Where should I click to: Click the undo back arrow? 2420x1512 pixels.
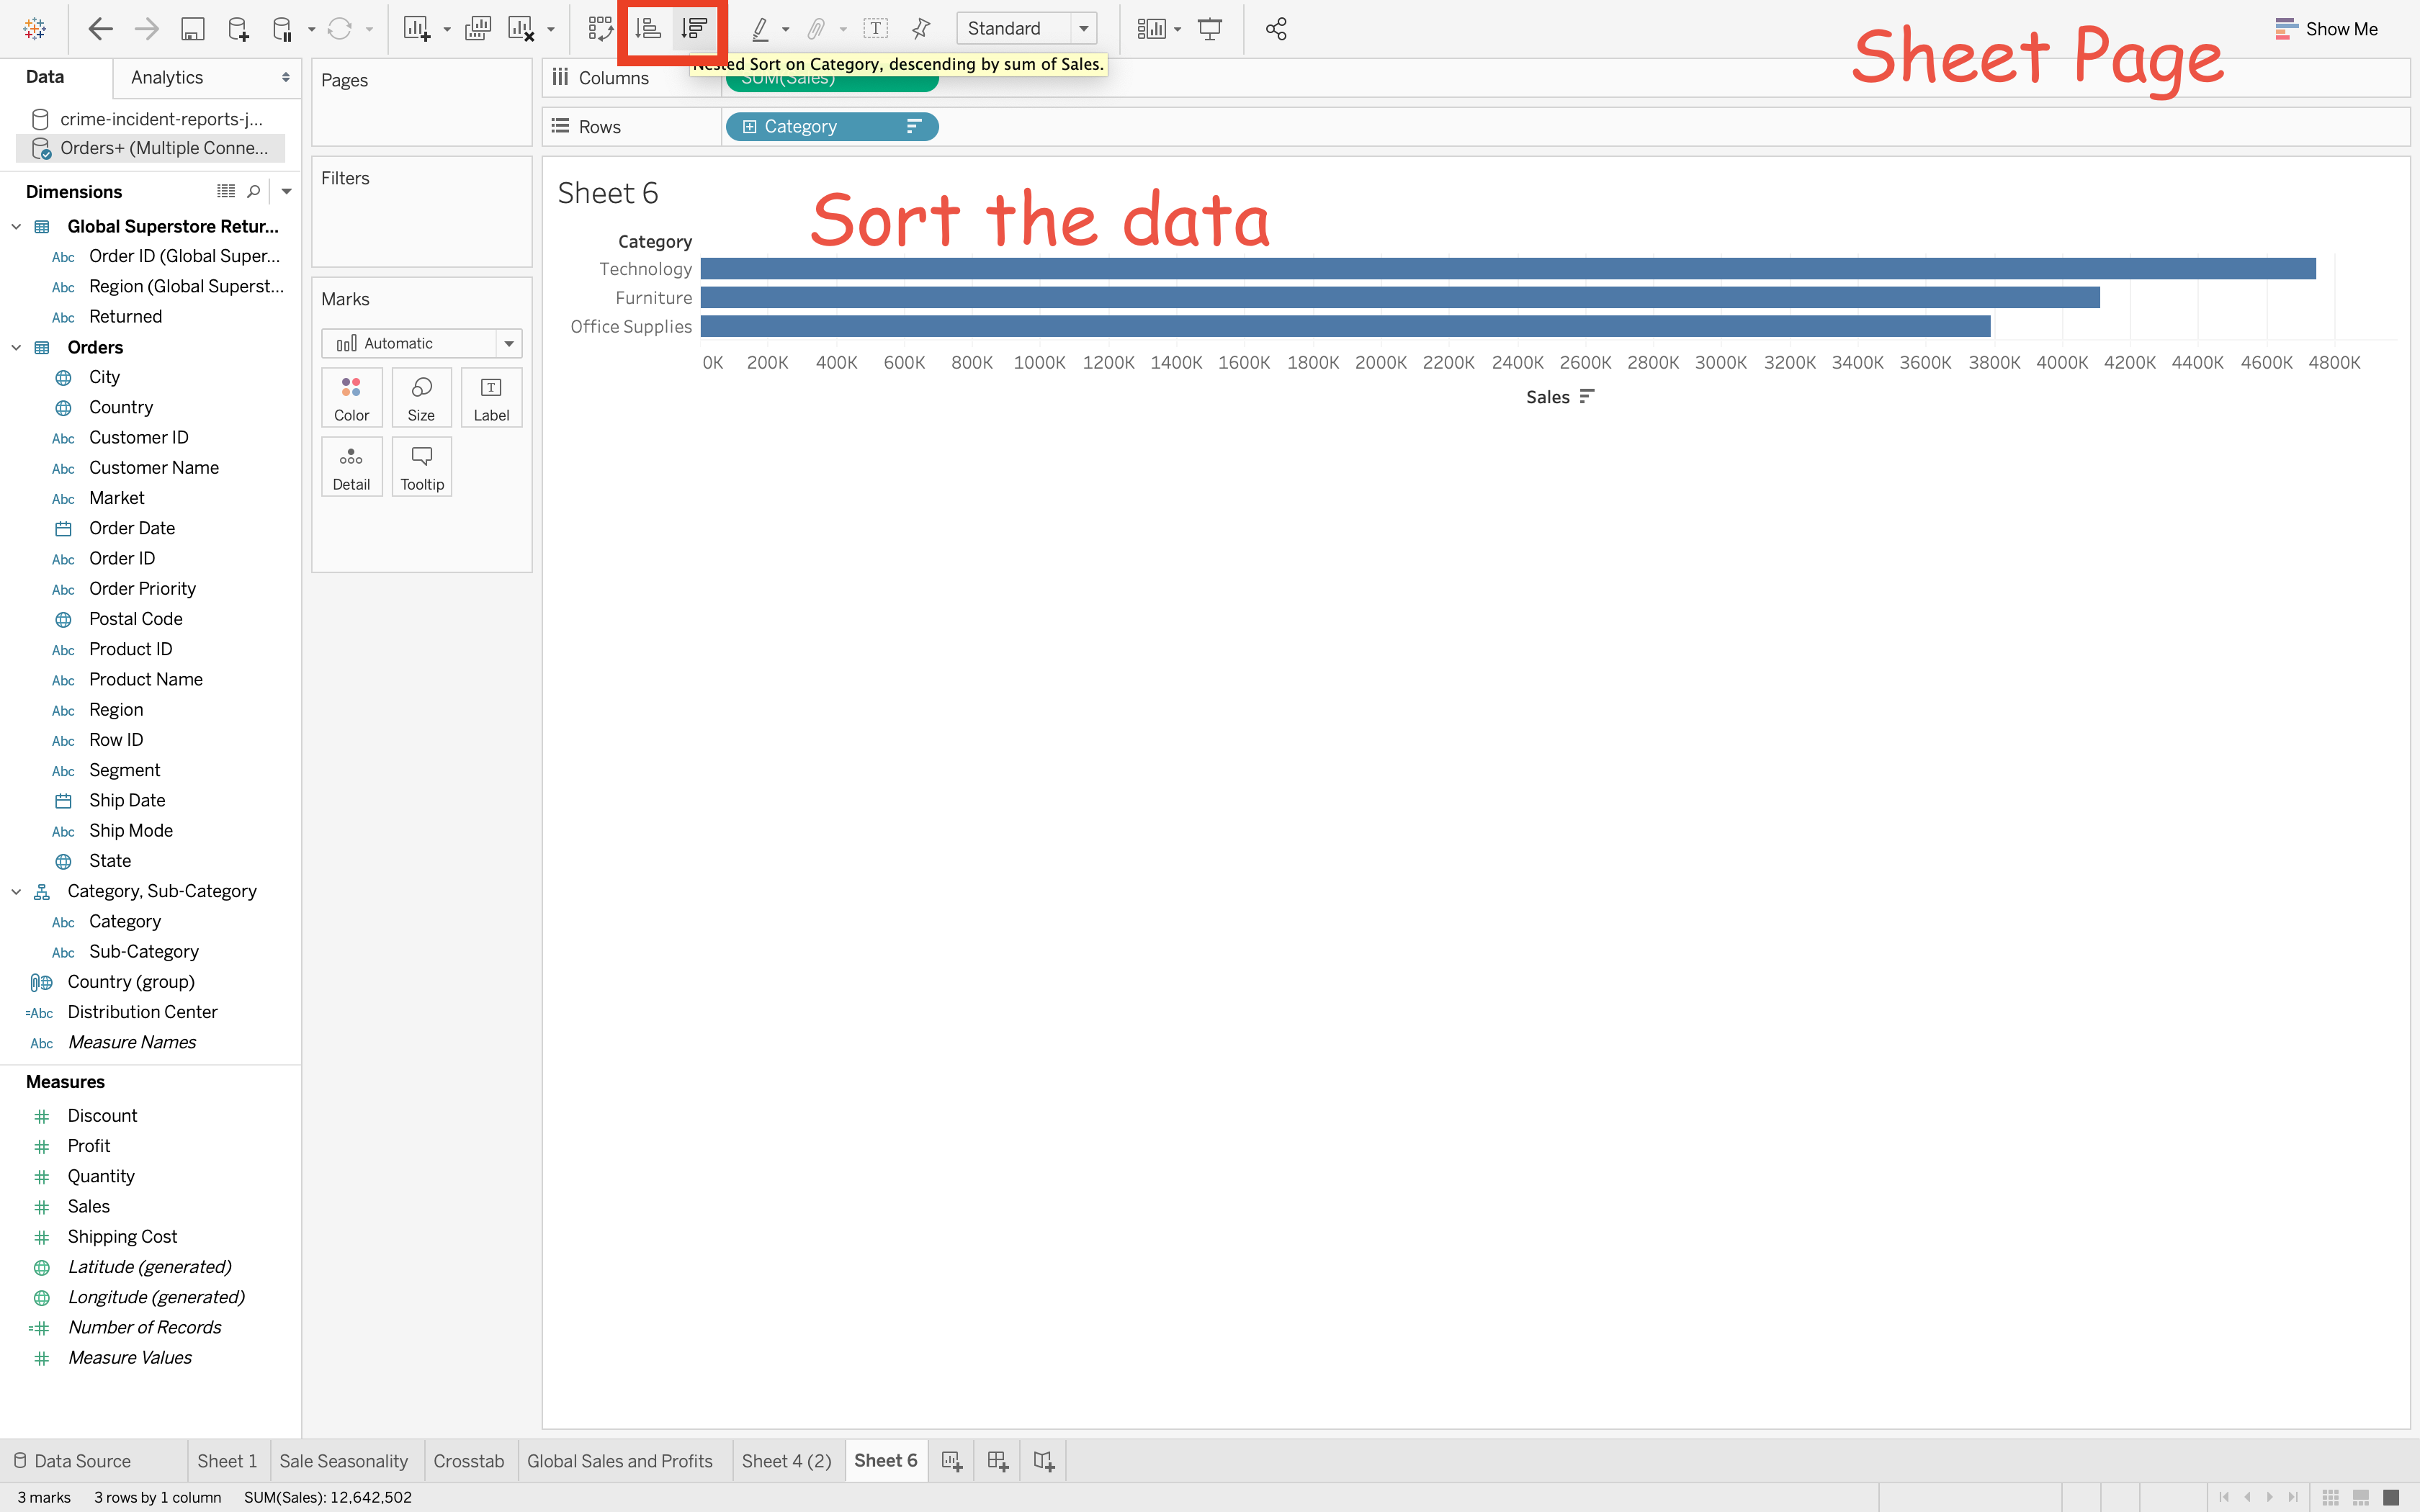[100, 29]
